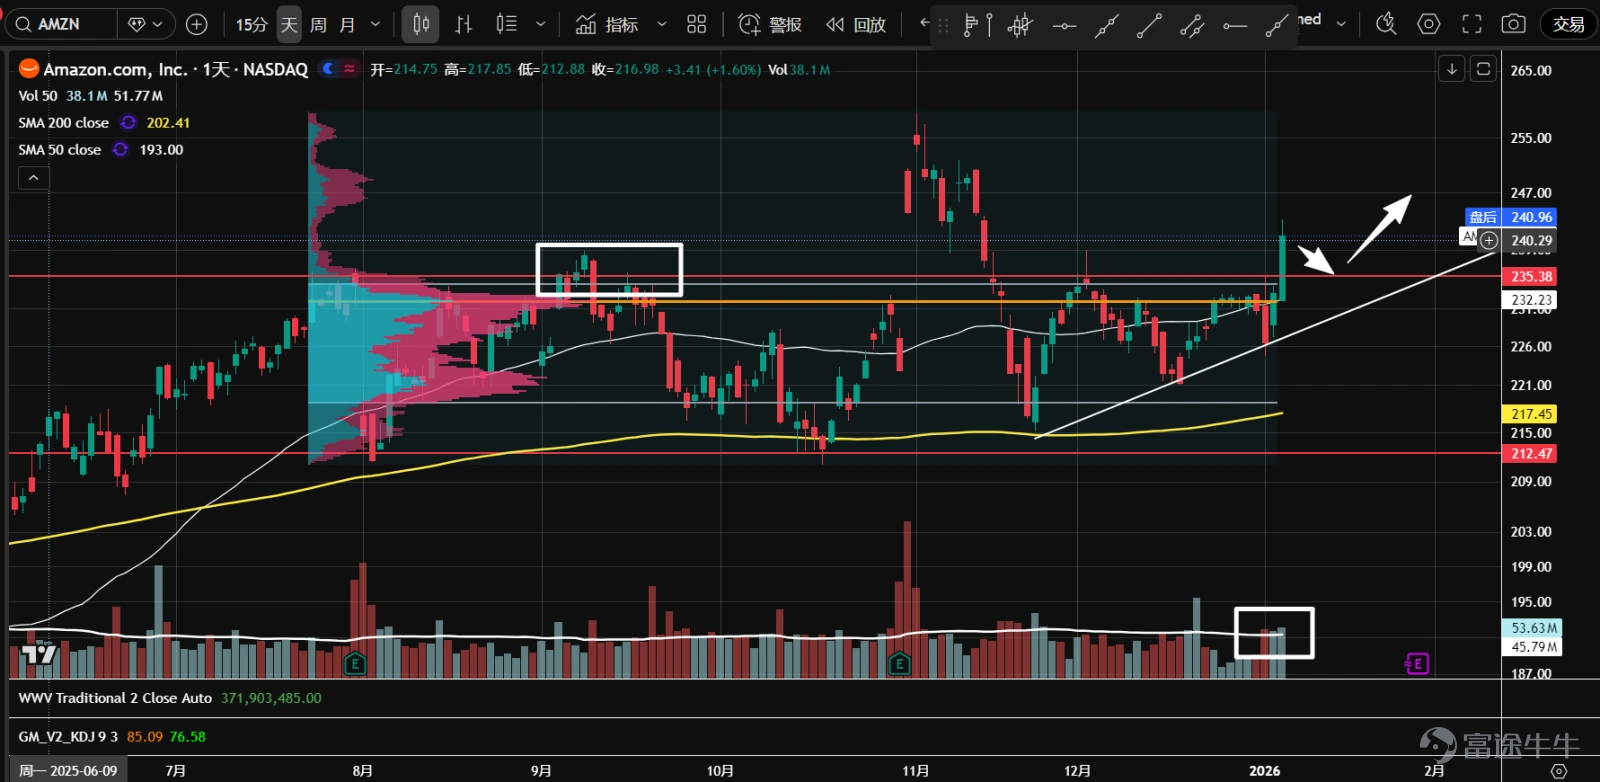Open the August earnings E marker
The image size is (1600, 782).
pos(353,663)
